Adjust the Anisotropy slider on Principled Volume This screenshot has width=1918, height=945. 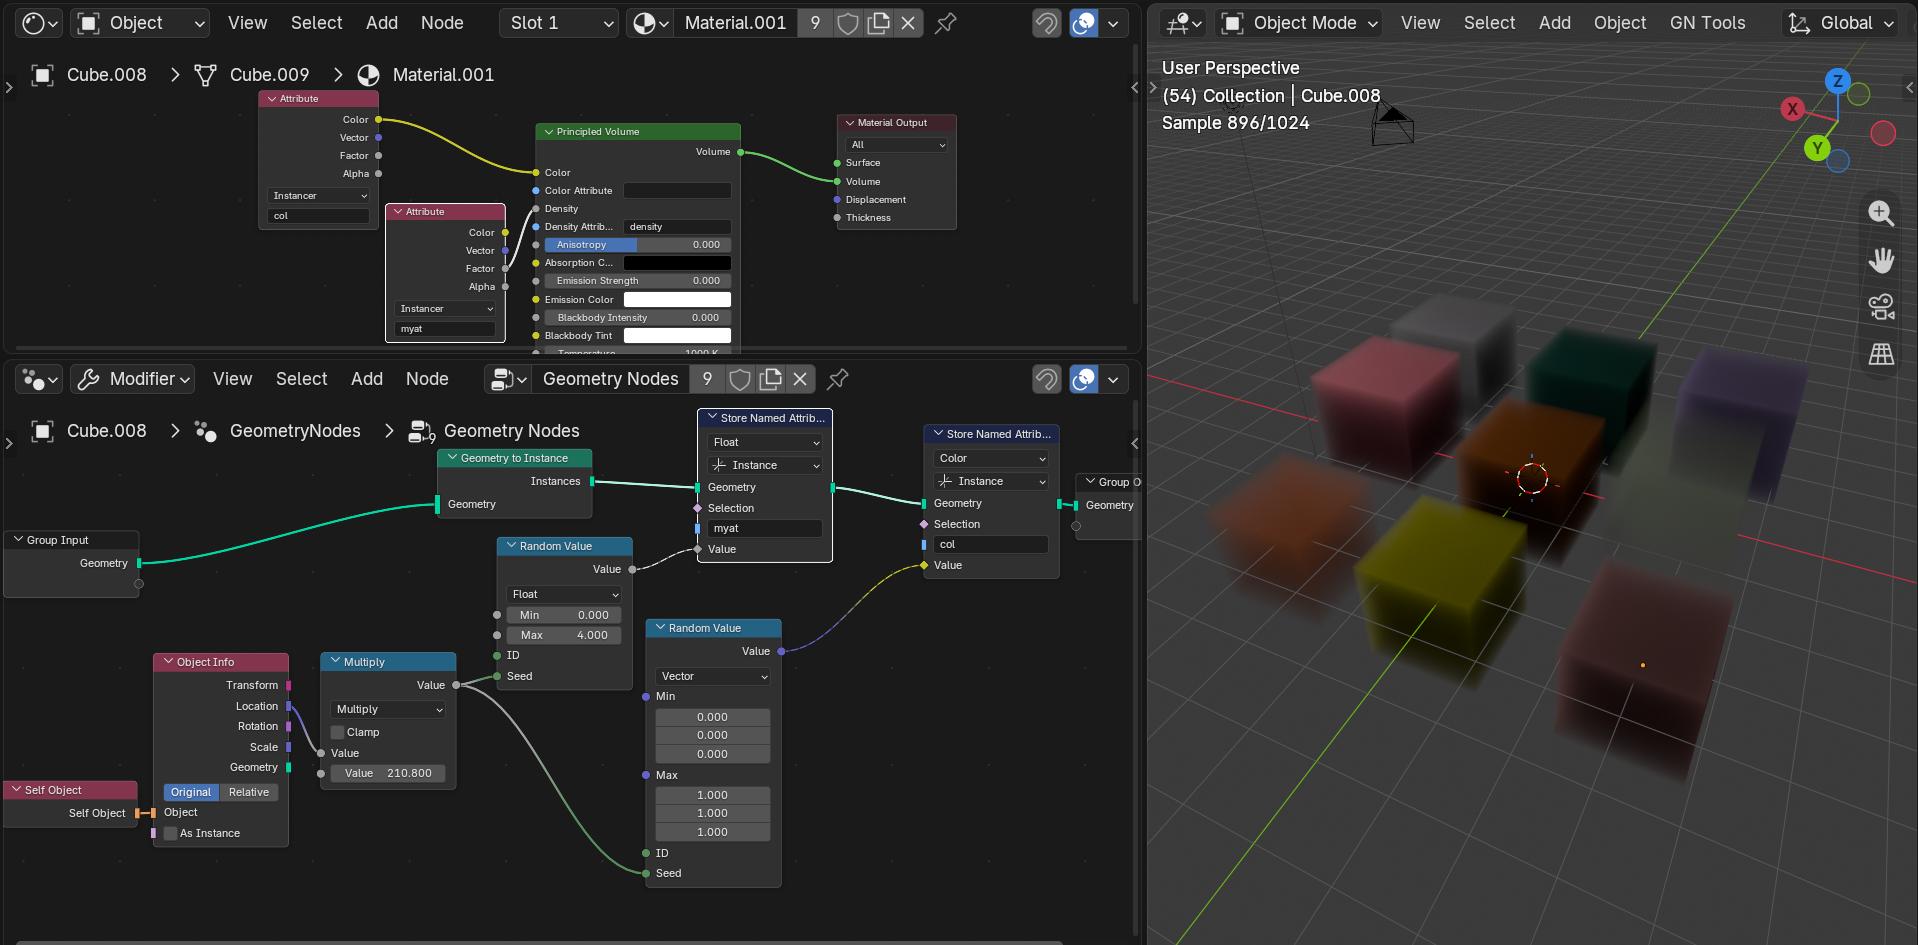pos(638,245)
